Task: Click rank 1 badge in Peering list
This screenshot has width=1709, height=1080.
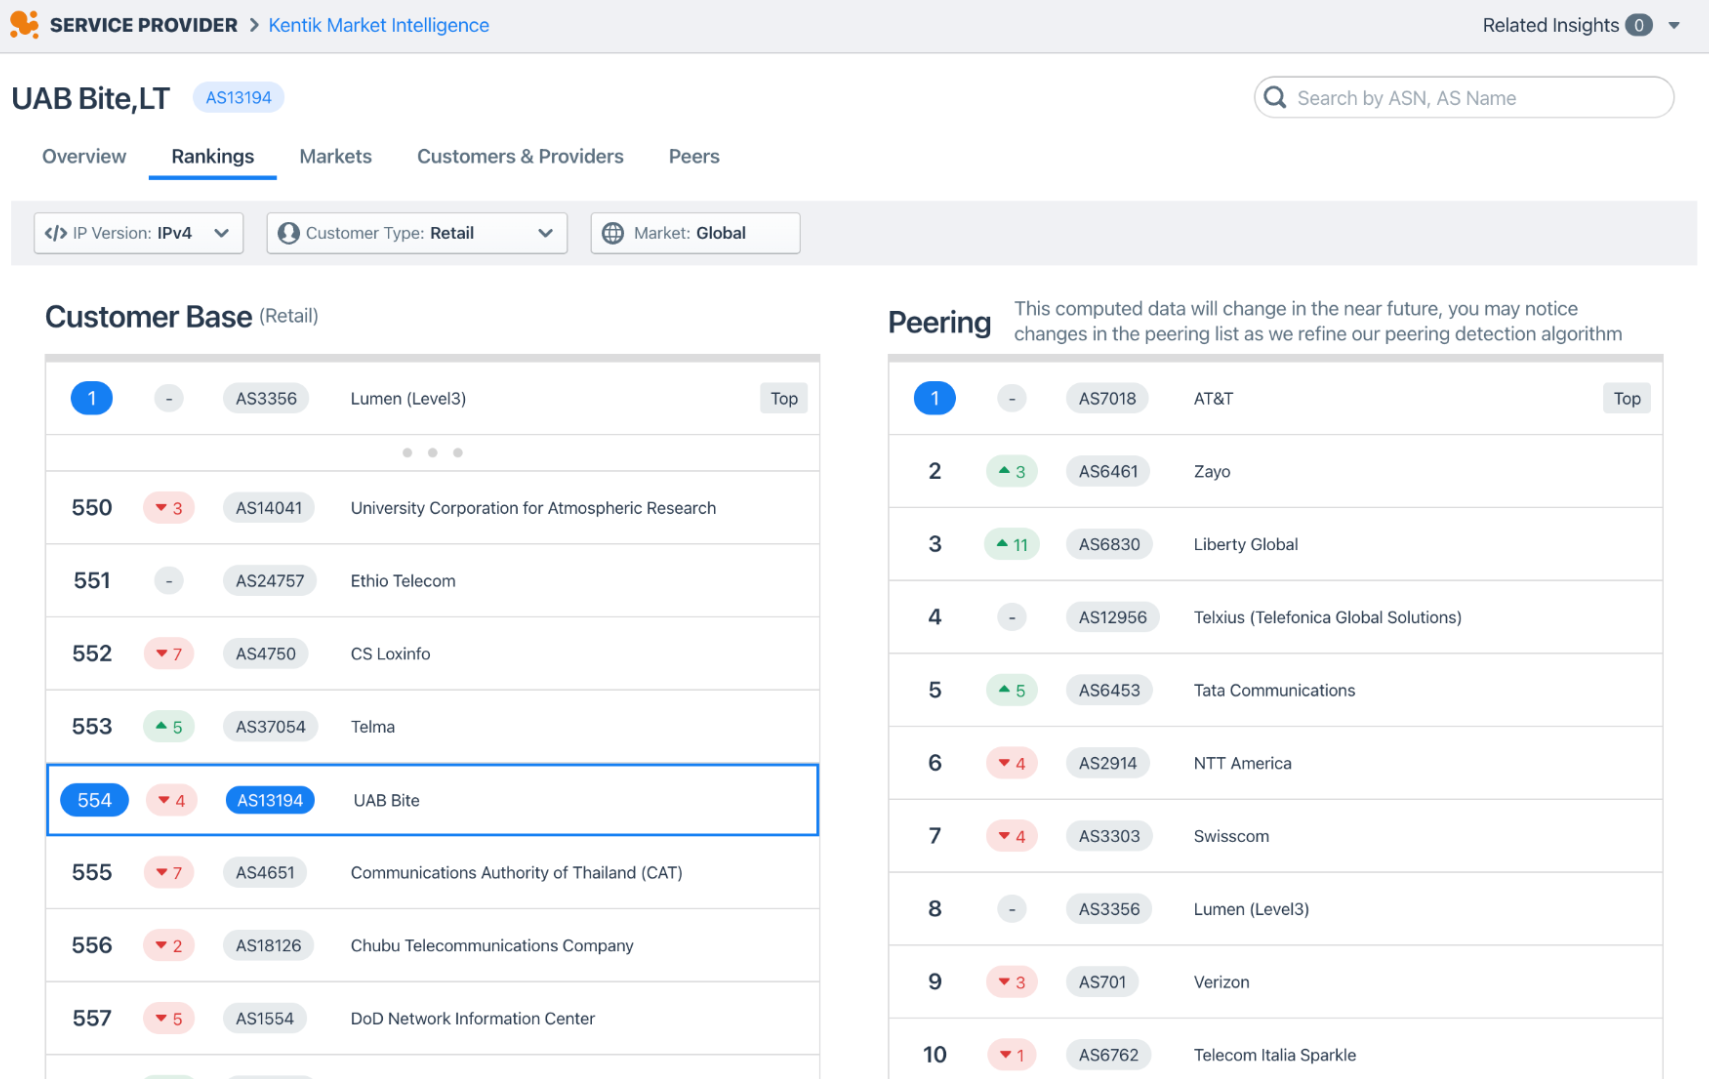Action: coord(934,398)
